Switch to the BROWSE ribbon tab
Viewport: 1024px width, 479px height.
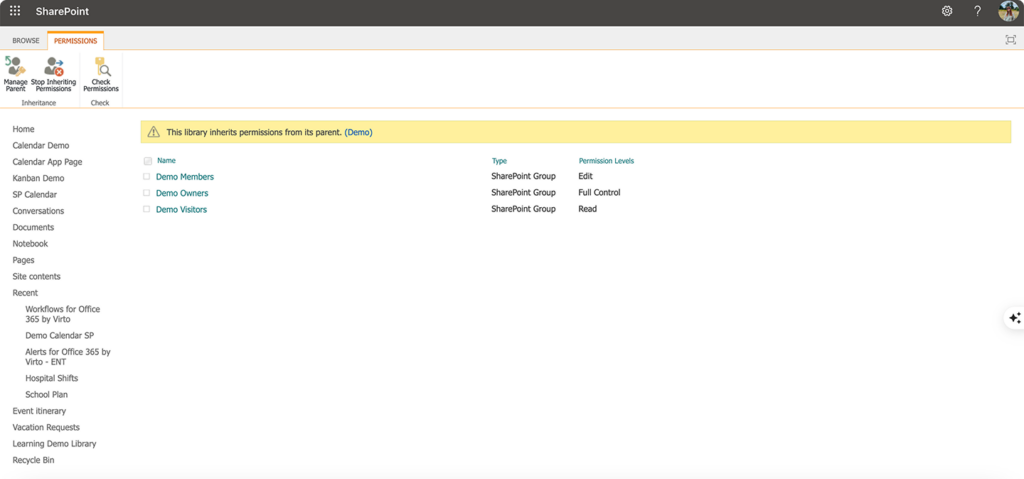26,41
